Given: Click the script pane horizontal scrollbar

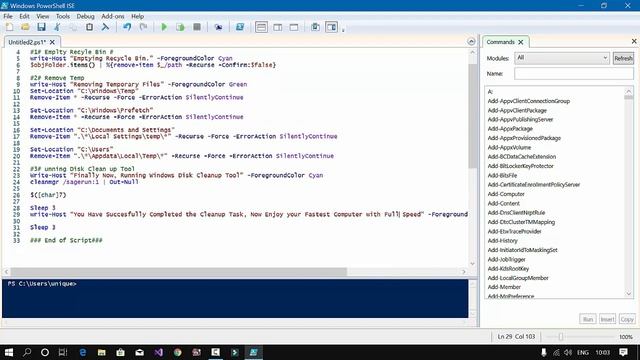Looking at the screenshot, I should coord(178,272).
